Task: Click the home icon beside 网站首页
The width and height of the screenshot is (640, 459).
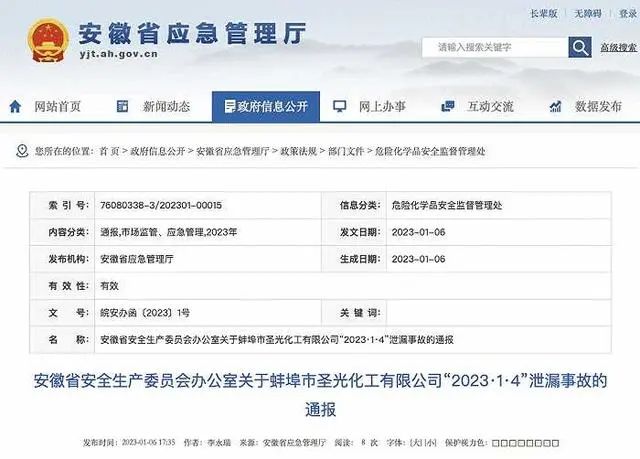Action: pyautogui.click(x=15, y=106)
